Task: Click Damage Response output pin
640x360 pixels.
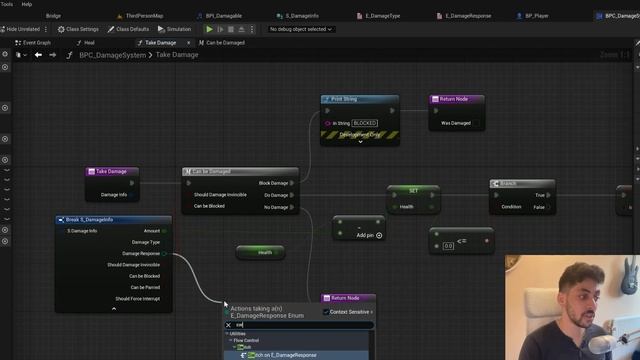Action: pos(164,253)
